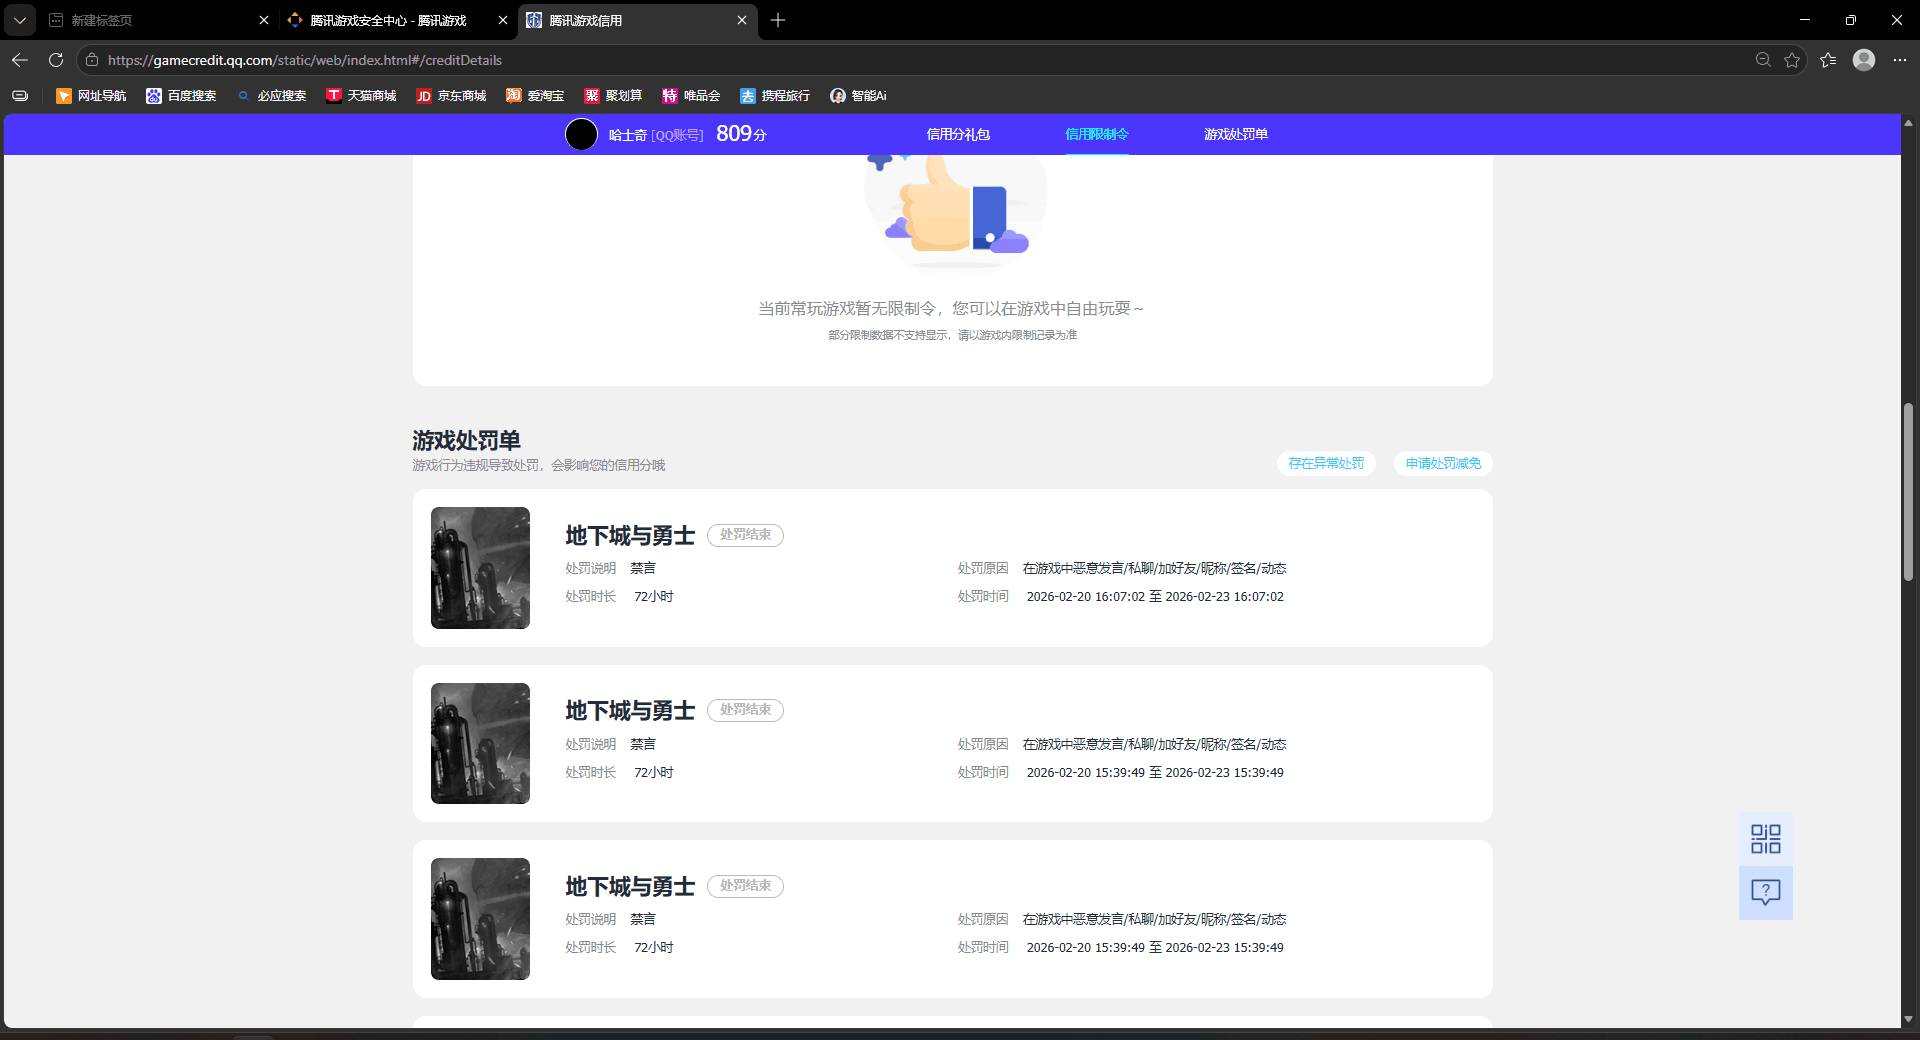The height and width of the screenshot is (1040, 1920).
Task: Click the browser refresh icon
Action: tap(56, 60)
